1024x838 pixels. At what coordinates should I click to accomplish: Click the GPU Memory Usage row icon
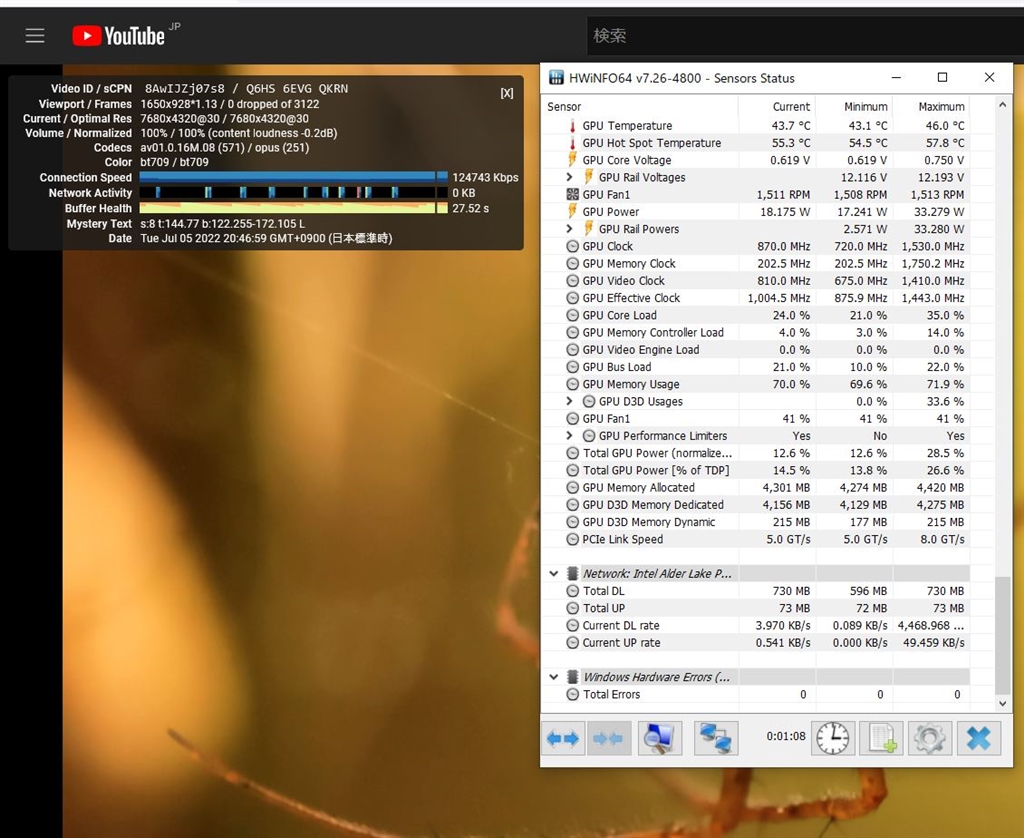click(572, 384)
